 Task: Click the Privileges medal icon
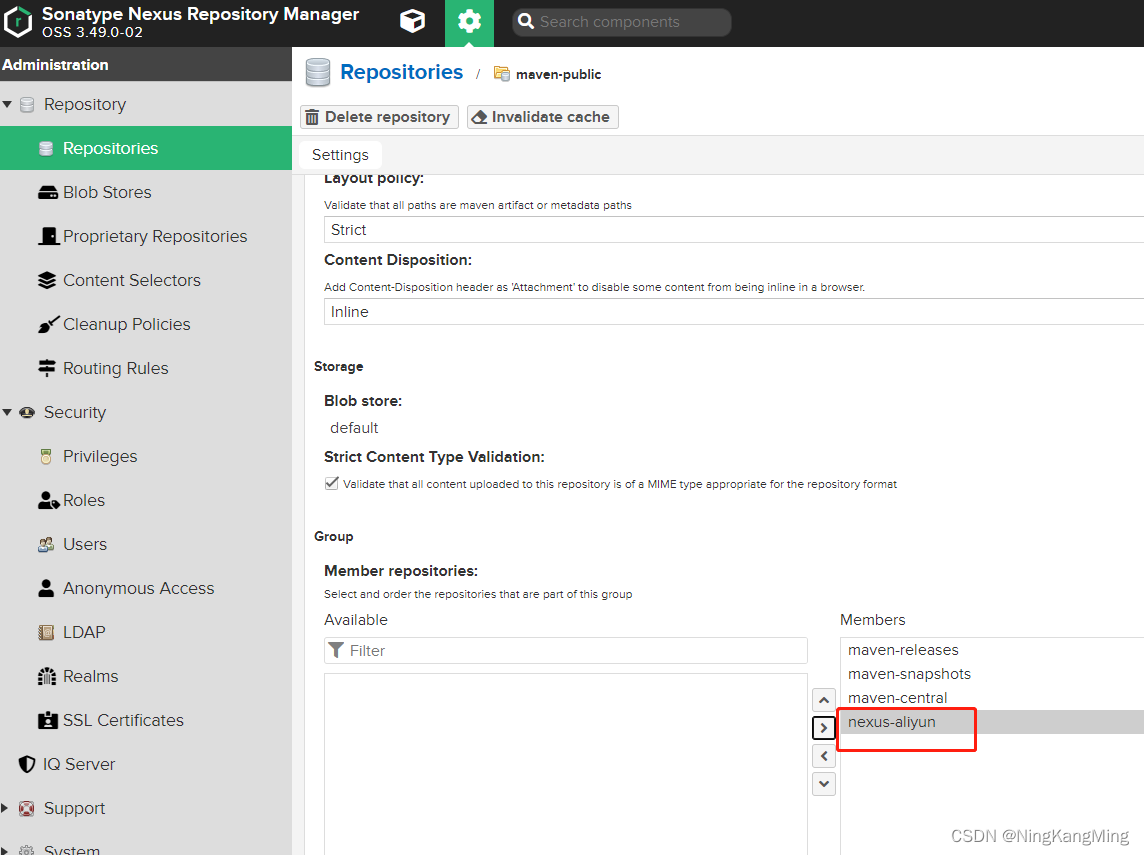(46, 457)
